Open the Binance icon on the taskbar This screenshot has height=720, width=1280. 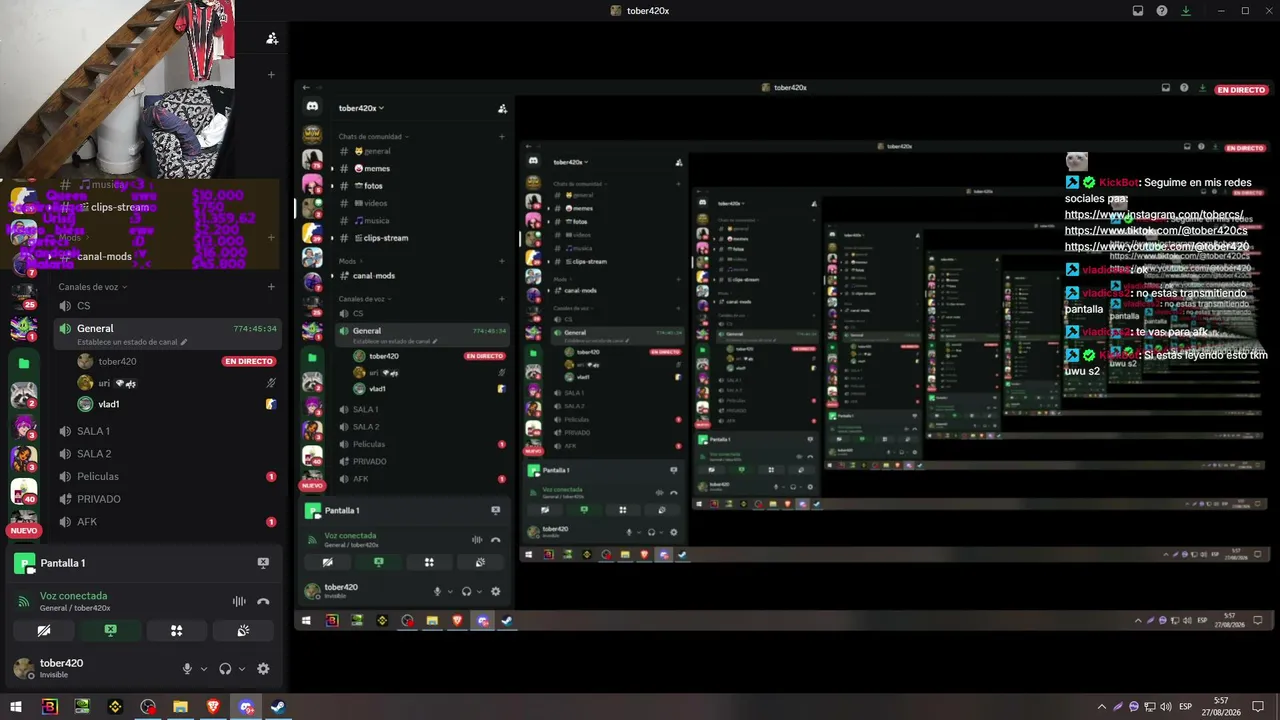115,707
